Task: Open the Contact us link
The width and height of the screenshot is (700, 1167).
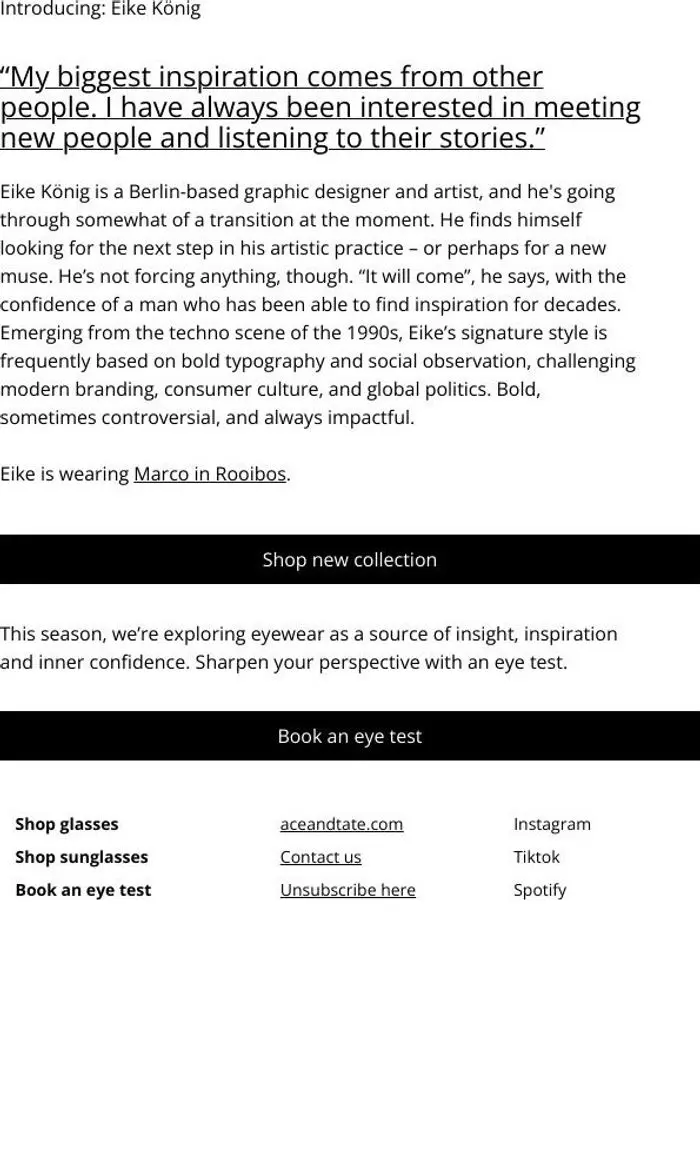Action: (x=321, y=857)
